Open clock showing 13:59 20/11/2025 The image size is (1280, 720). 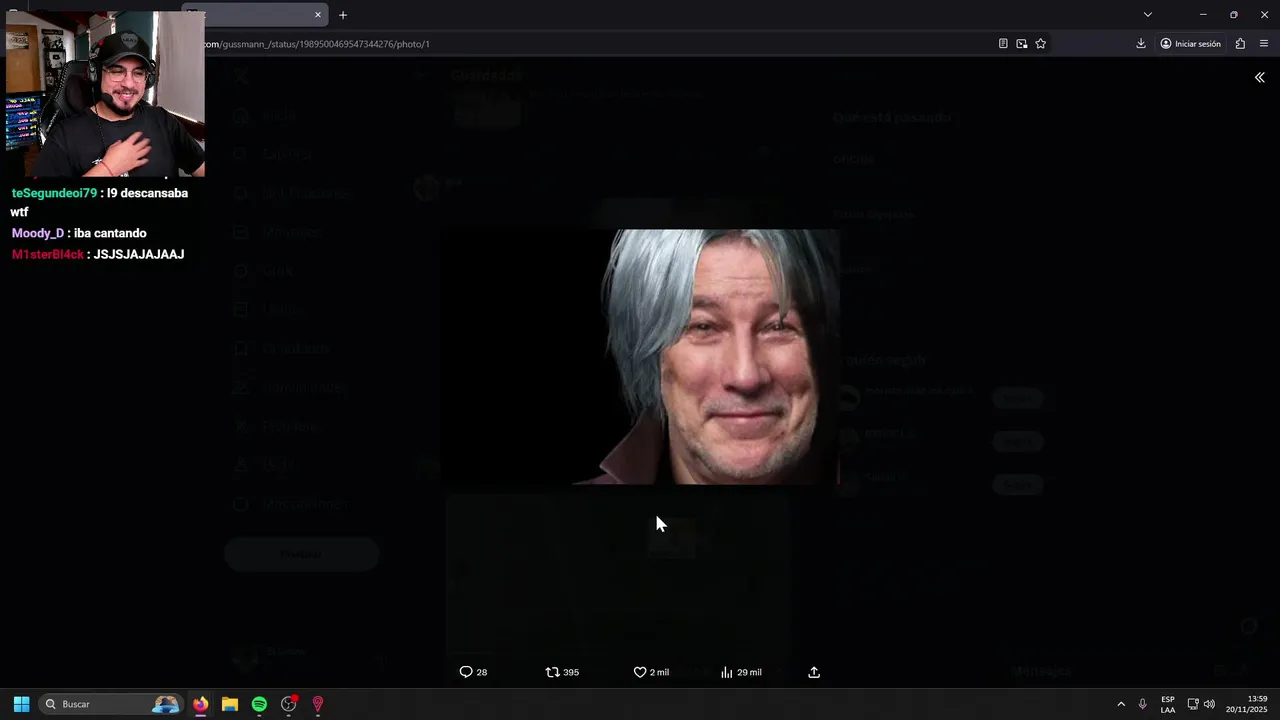point(1247,704)
